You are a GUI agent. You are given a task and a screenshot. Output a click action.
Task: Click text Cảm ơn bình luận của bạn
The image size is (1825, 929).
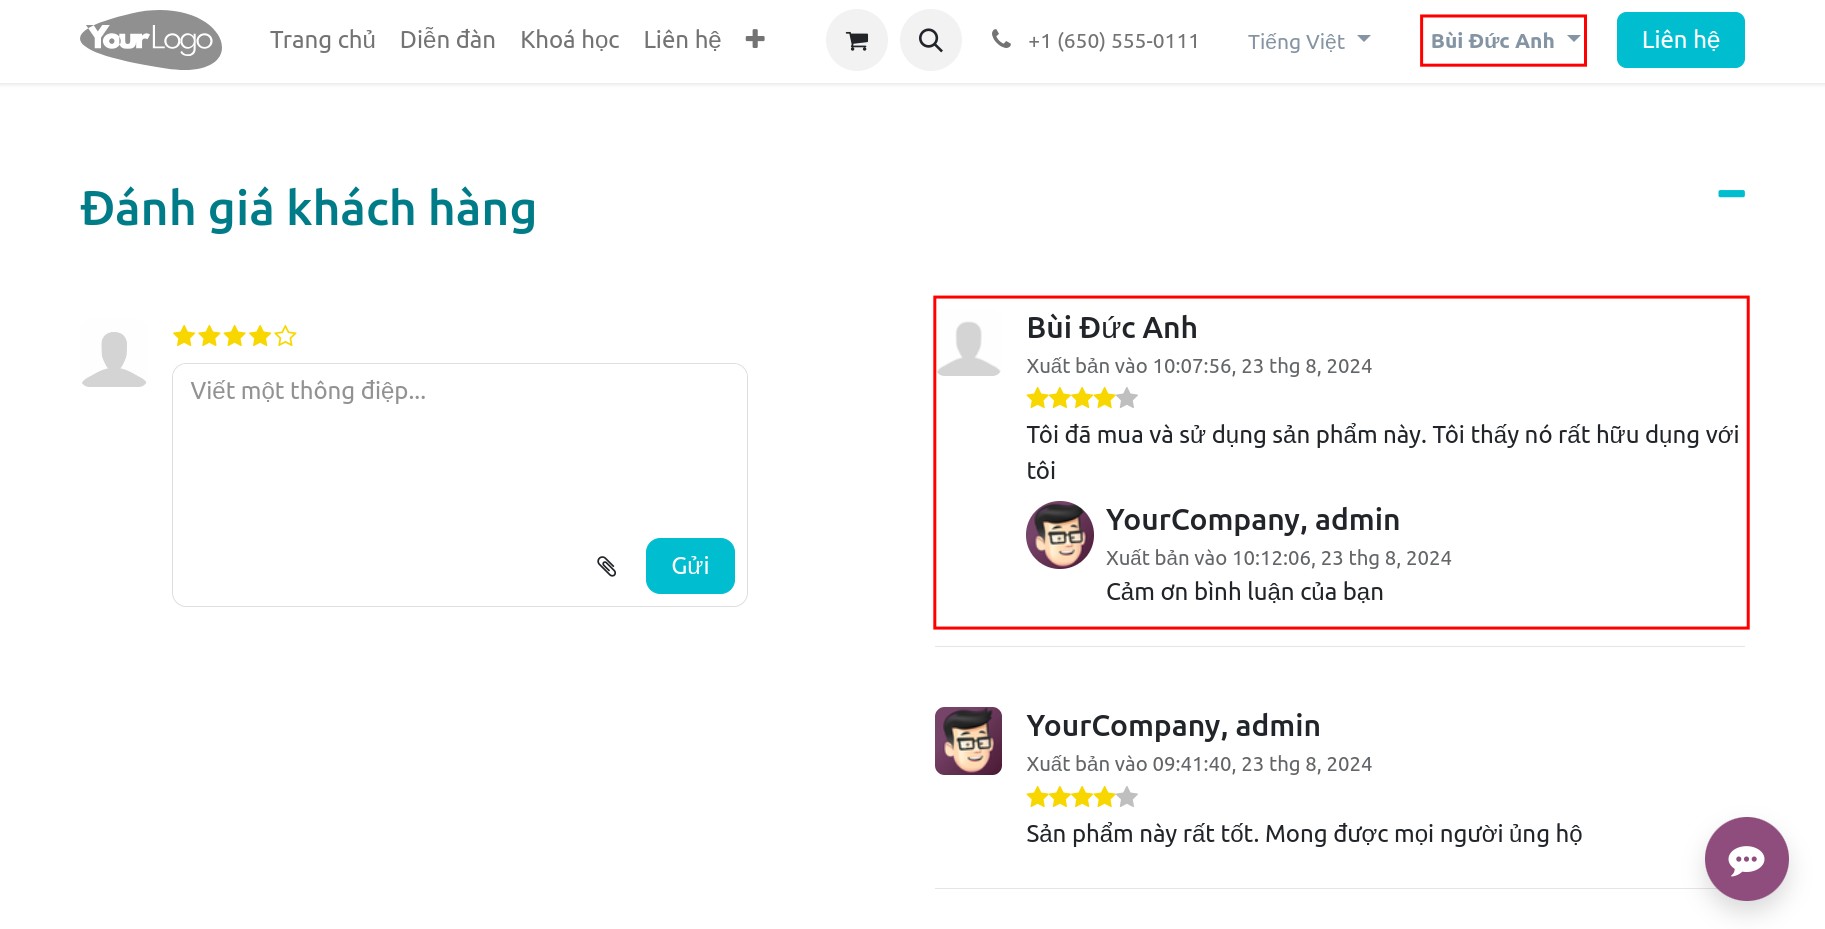point(1245,592)
